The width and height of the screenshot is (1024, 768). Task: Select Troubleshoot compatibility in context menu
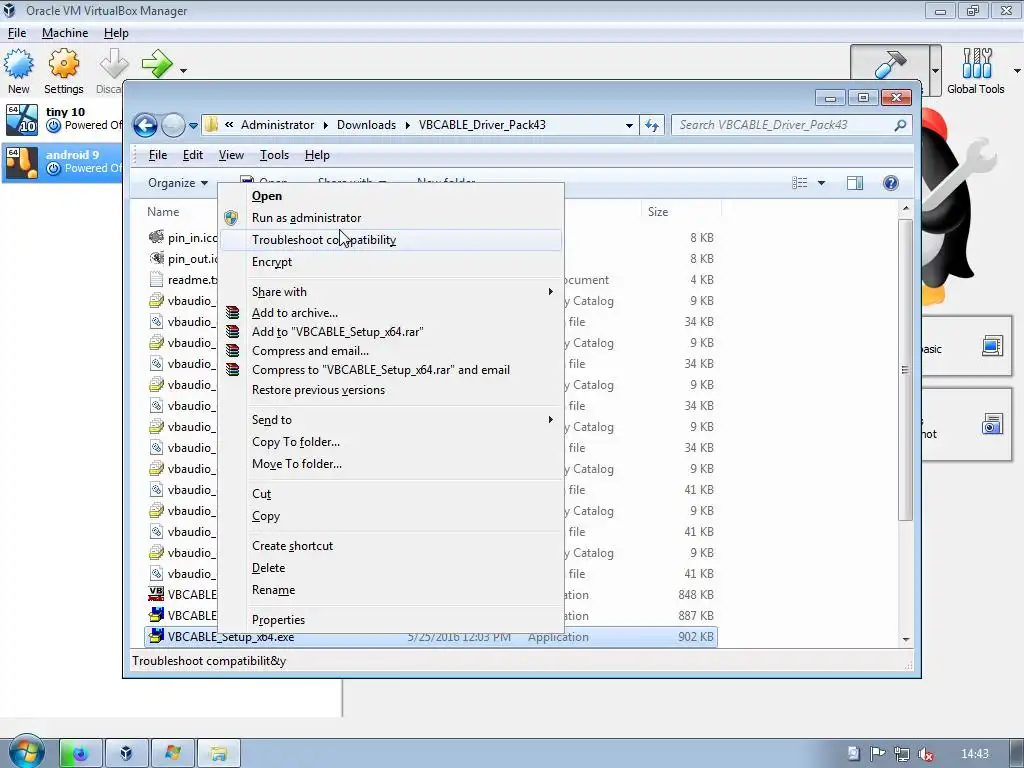[391, 240]
